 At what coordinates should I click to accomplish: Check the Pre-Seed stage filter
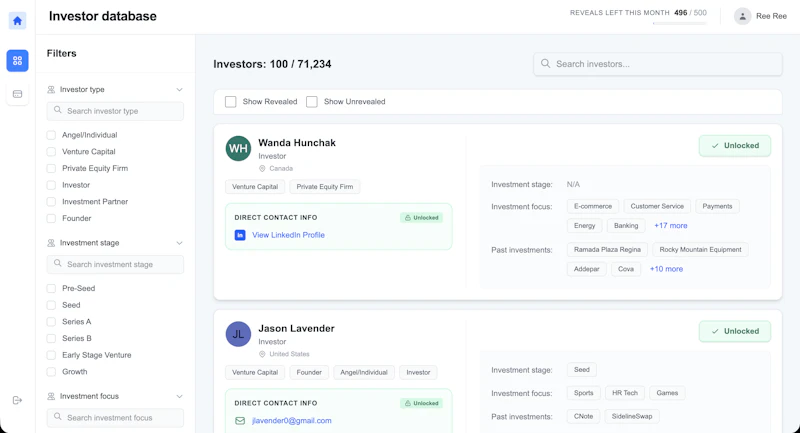coord(51,288)
